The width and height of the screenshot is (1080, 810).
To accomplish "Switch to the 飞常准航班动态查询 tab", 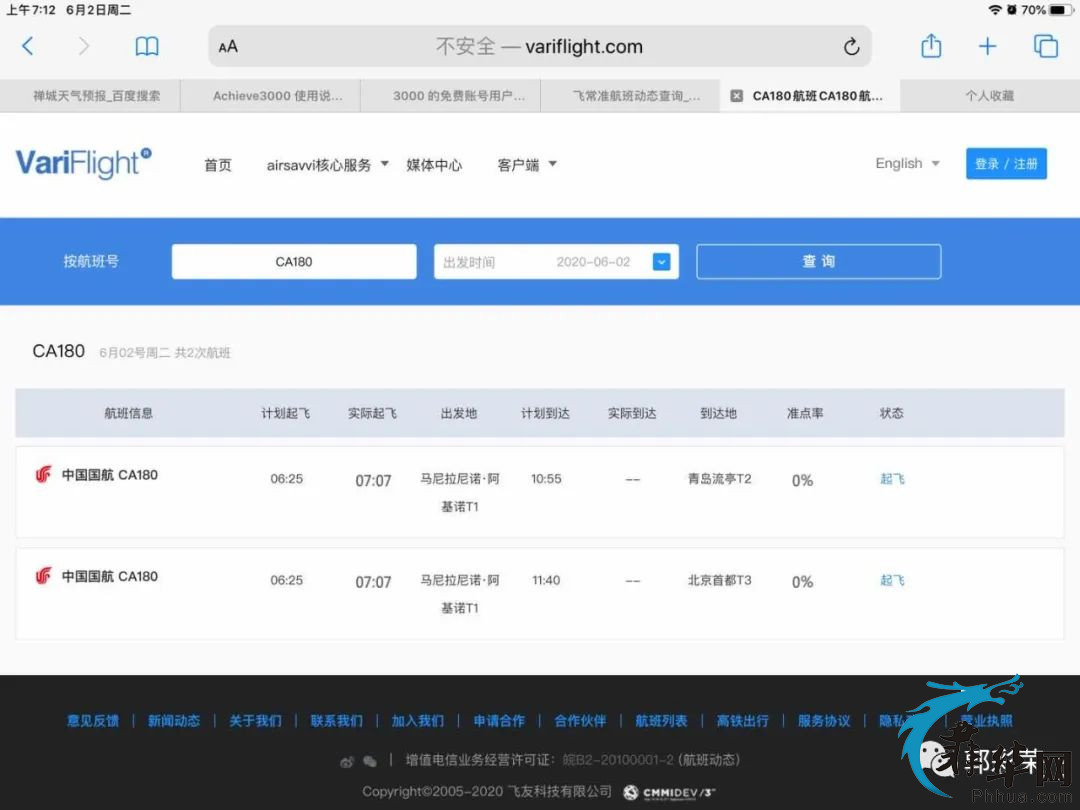I will 631,96.
